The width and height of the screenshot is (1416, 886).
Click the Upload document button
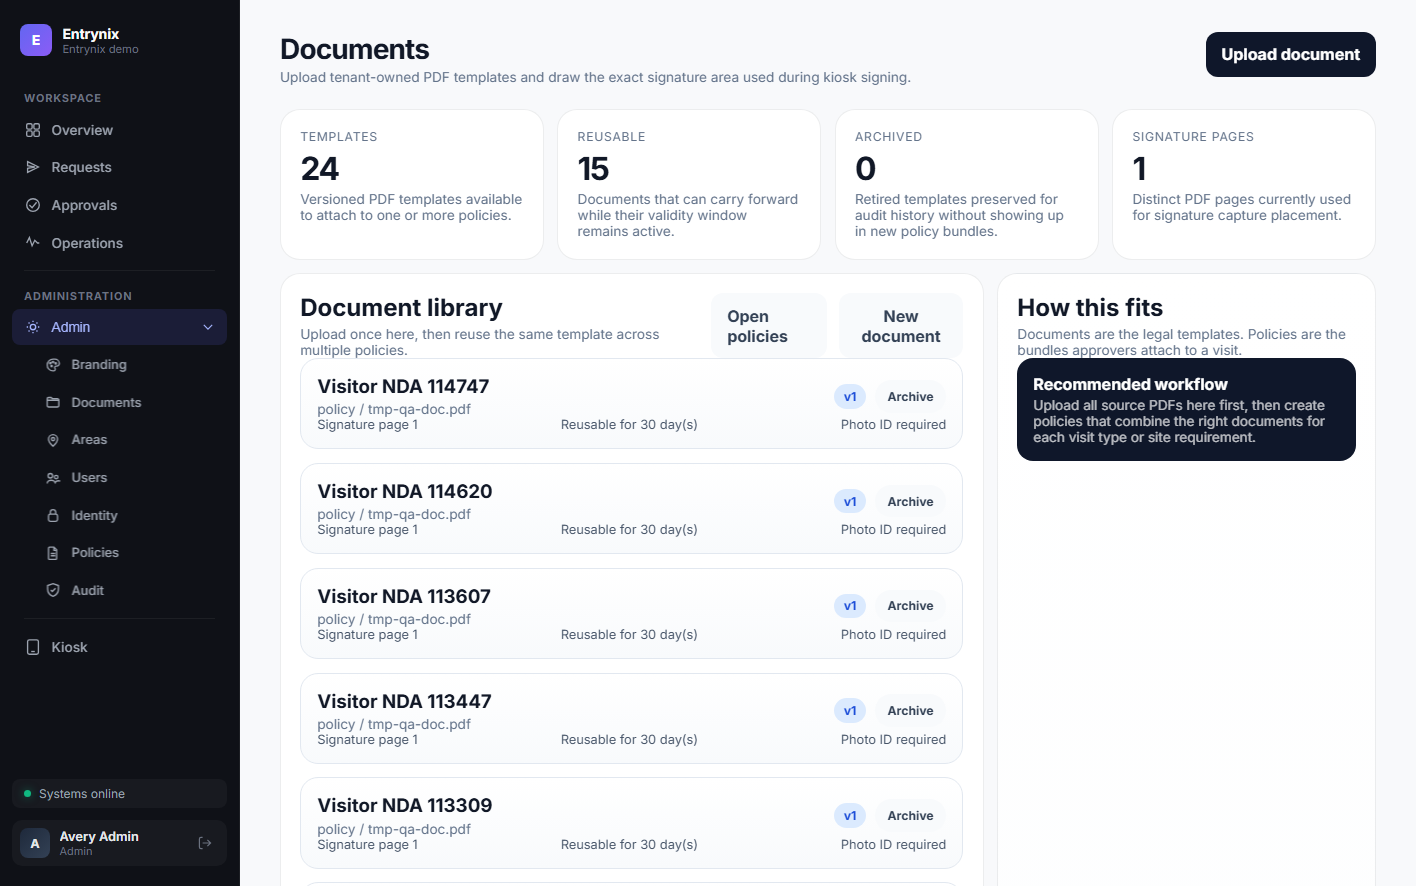[1290, 55]
